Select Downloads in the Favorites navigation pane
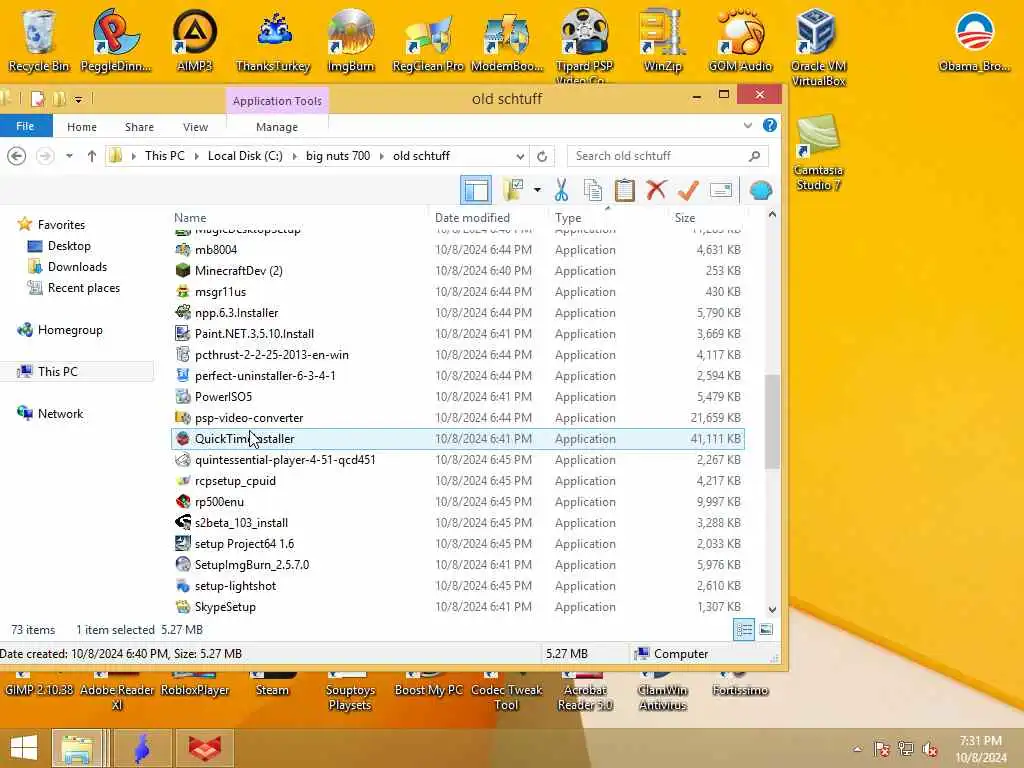The width and height of the screenshot is (1024, 768). [77, 266]
